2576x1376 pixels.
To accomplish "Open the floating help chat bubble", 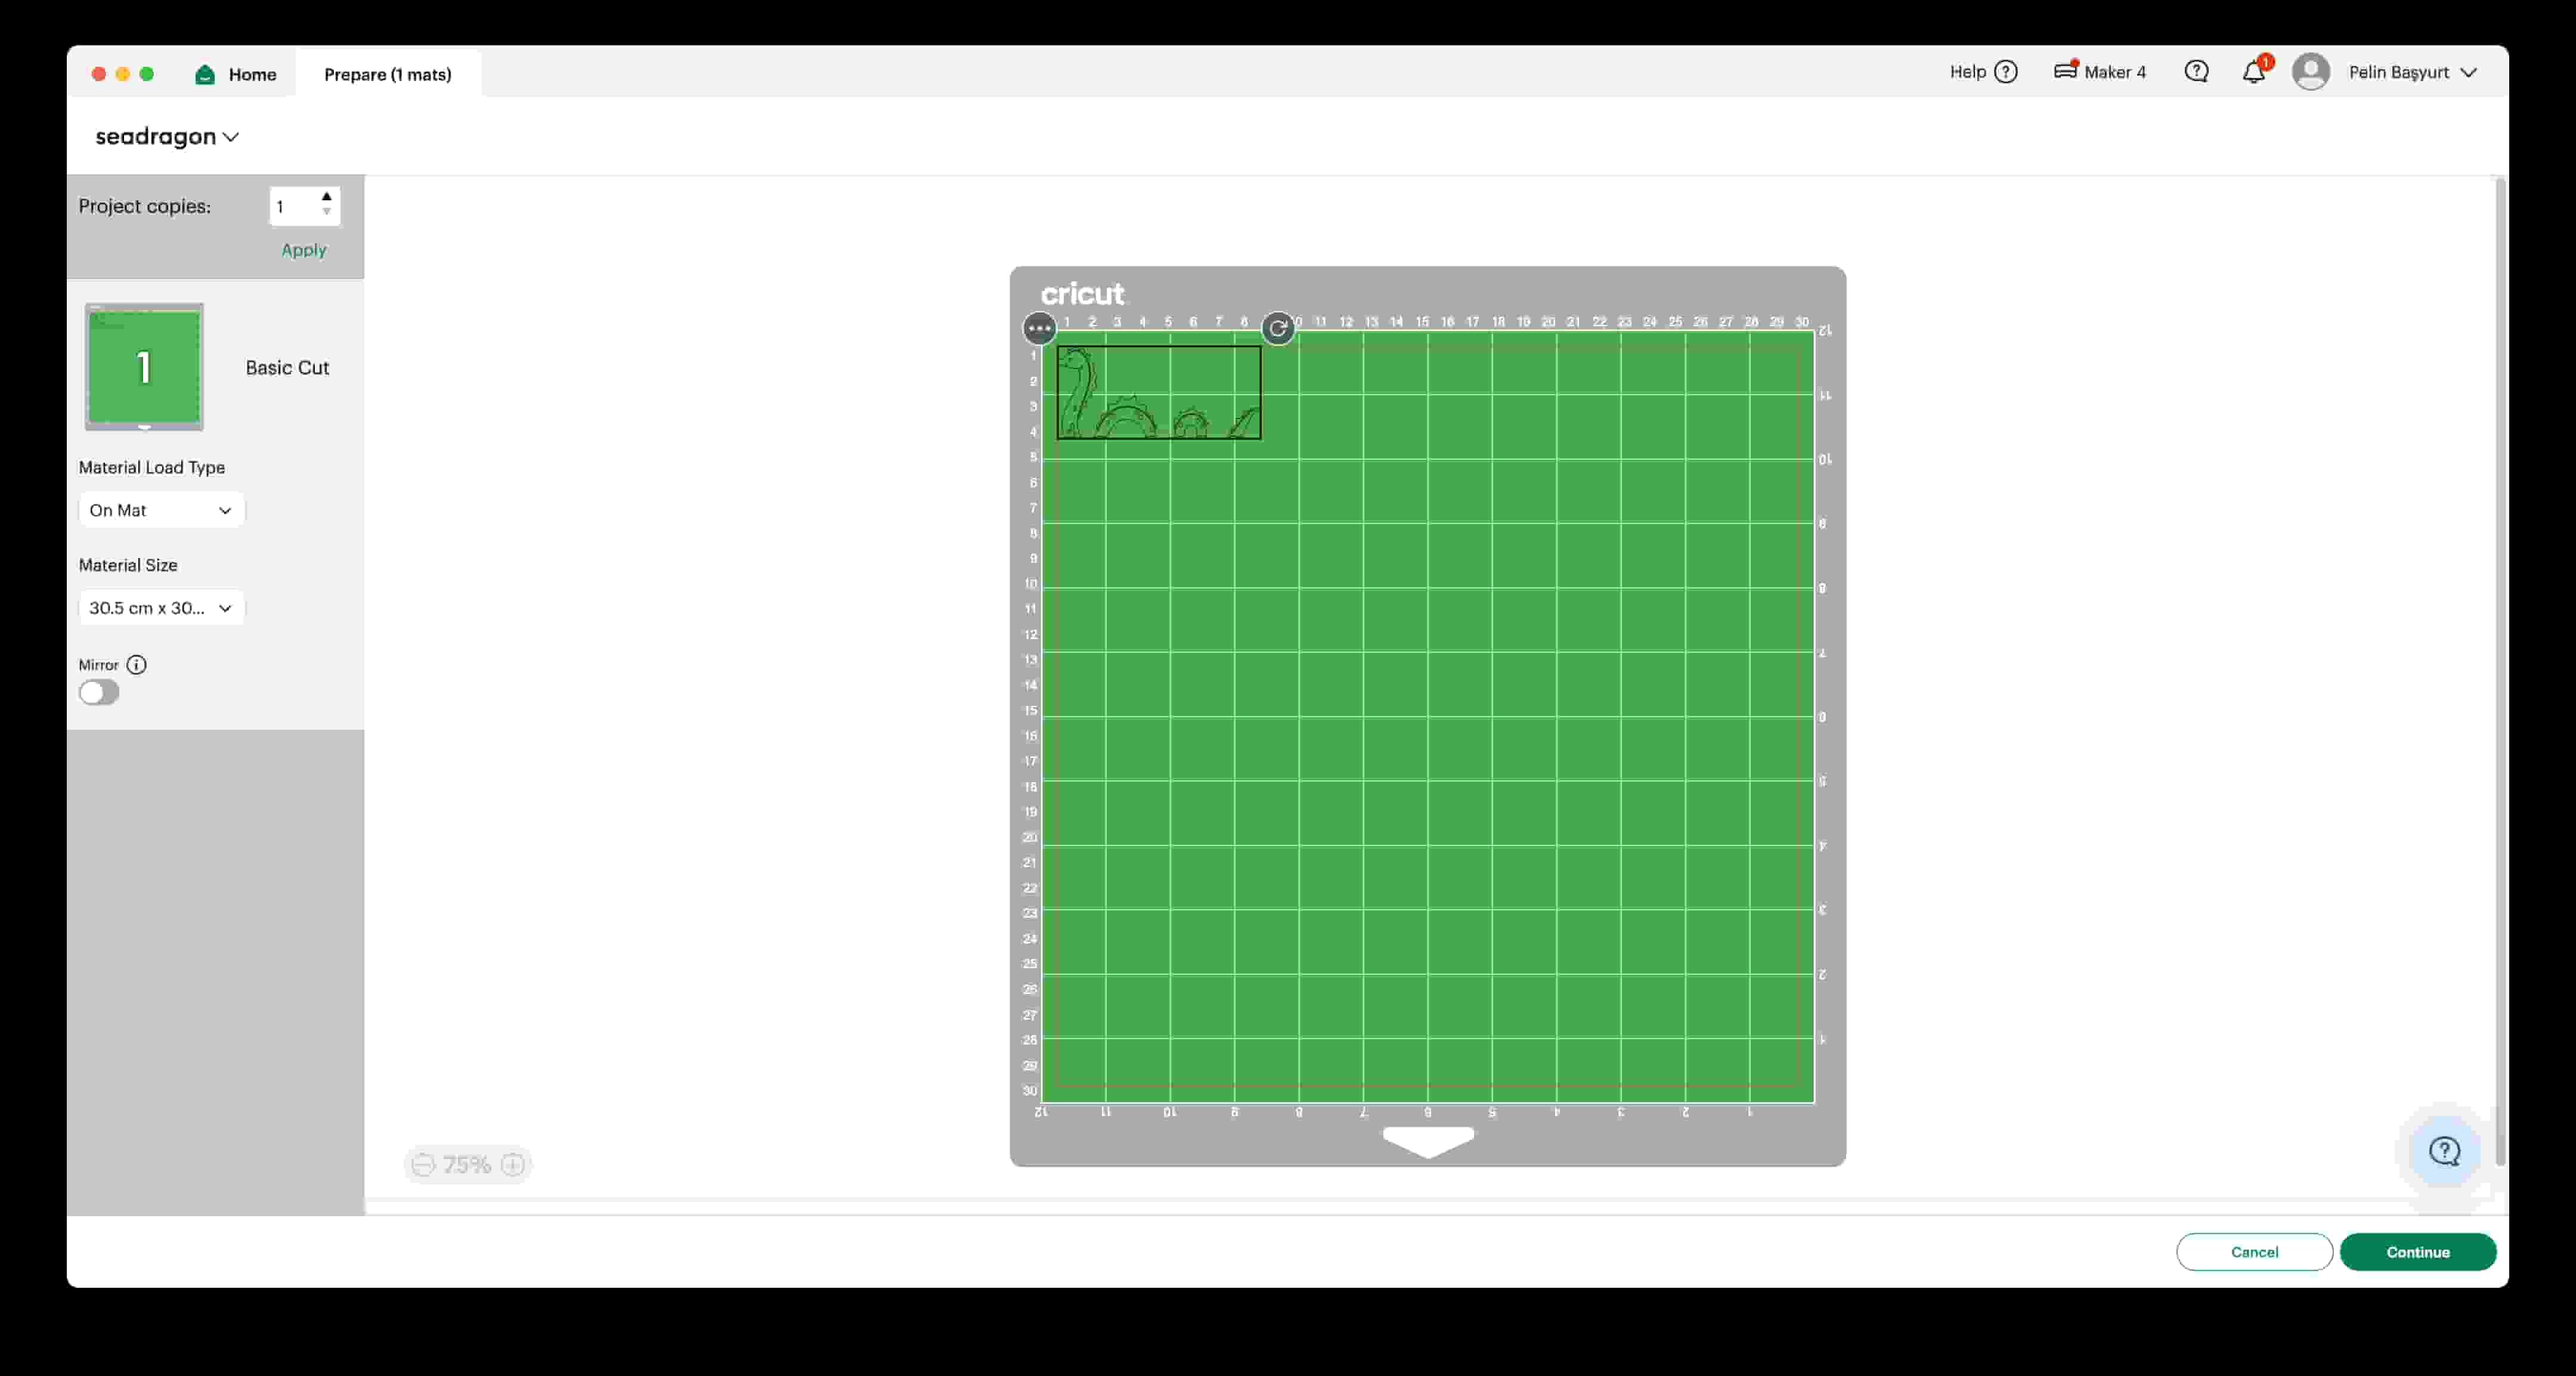I will click(2444, 1152).
